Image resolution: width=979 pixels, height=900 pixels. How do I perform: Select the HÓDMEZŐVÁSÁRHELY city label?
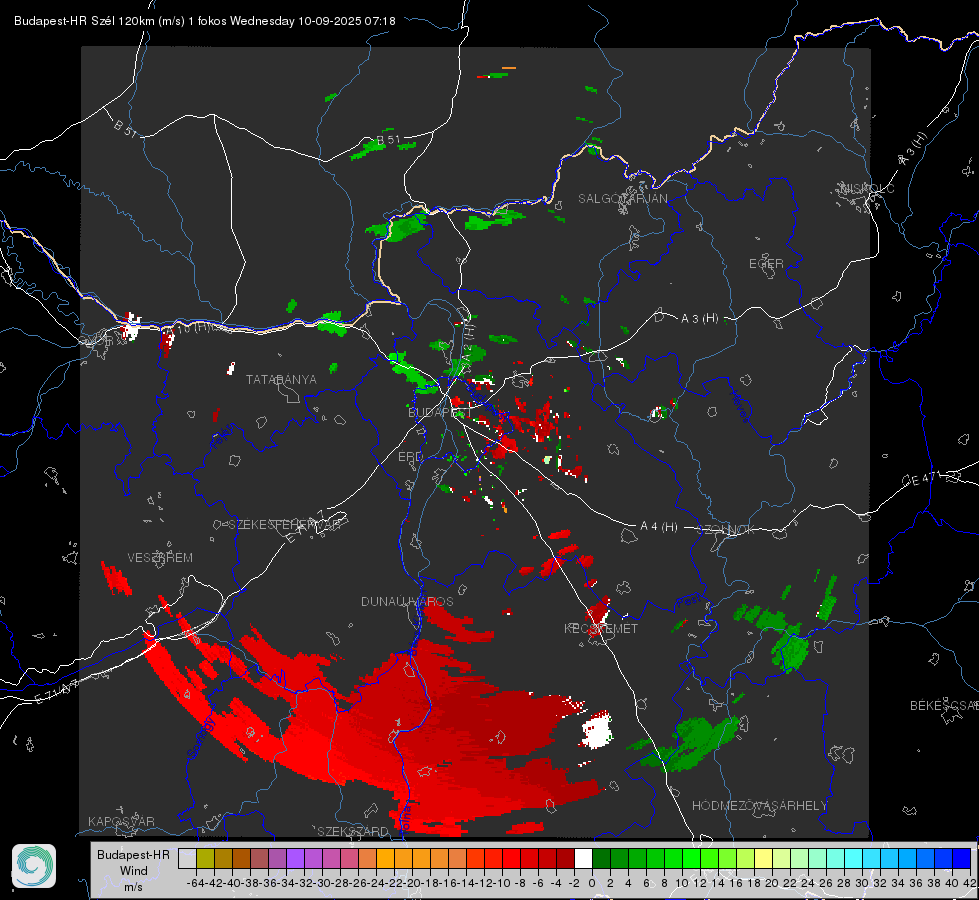759,806
